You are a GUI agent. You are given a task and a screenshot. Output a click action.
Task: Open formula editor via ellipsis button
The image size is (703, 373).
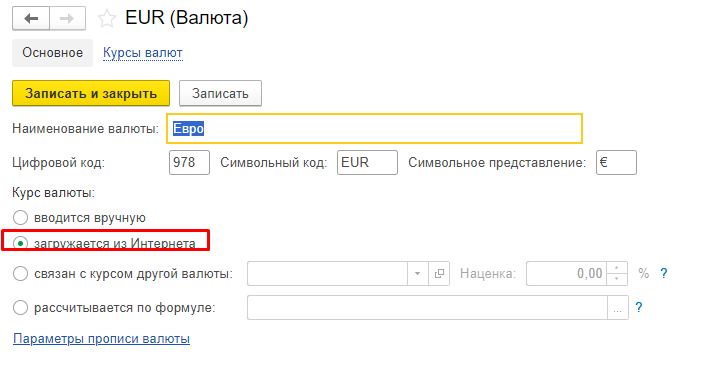tap(617, 308)
